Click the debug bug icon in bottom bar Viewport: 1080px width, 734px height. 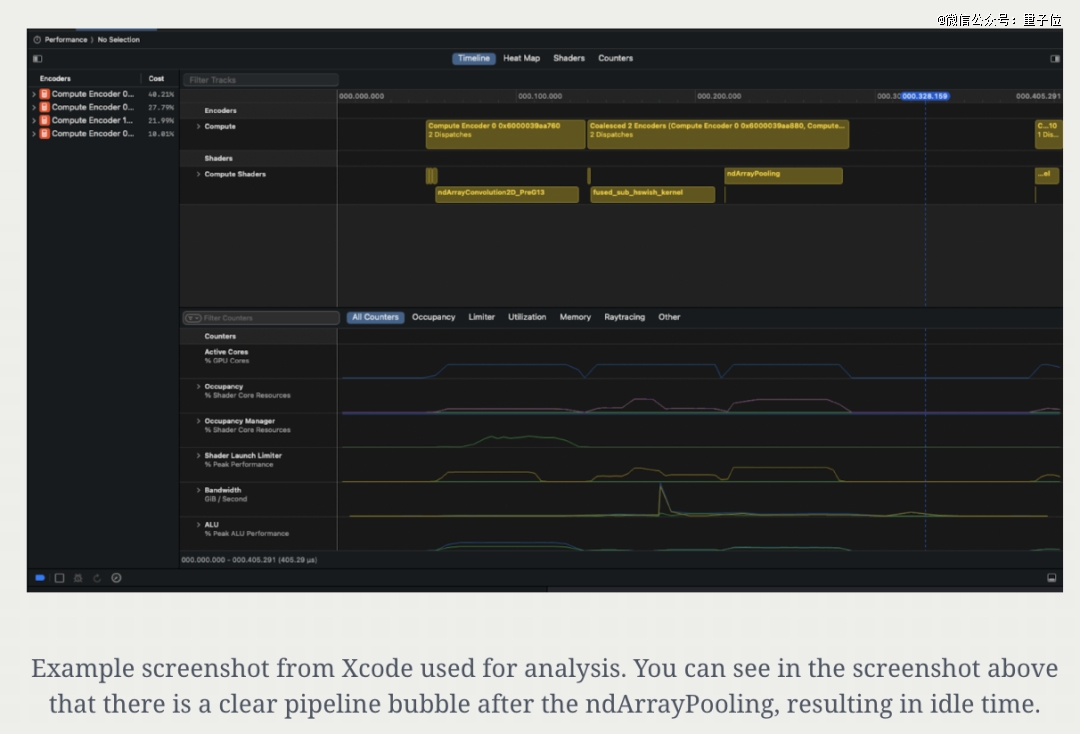pyautogui.click(x=78, y=578)
